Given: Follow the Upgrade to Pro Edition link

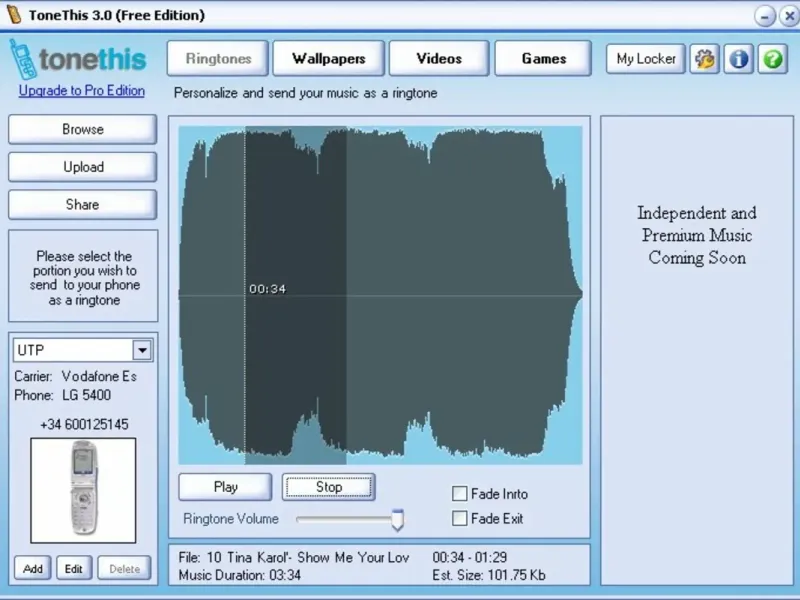Looking at the screenshot, I should click(82, 91).
